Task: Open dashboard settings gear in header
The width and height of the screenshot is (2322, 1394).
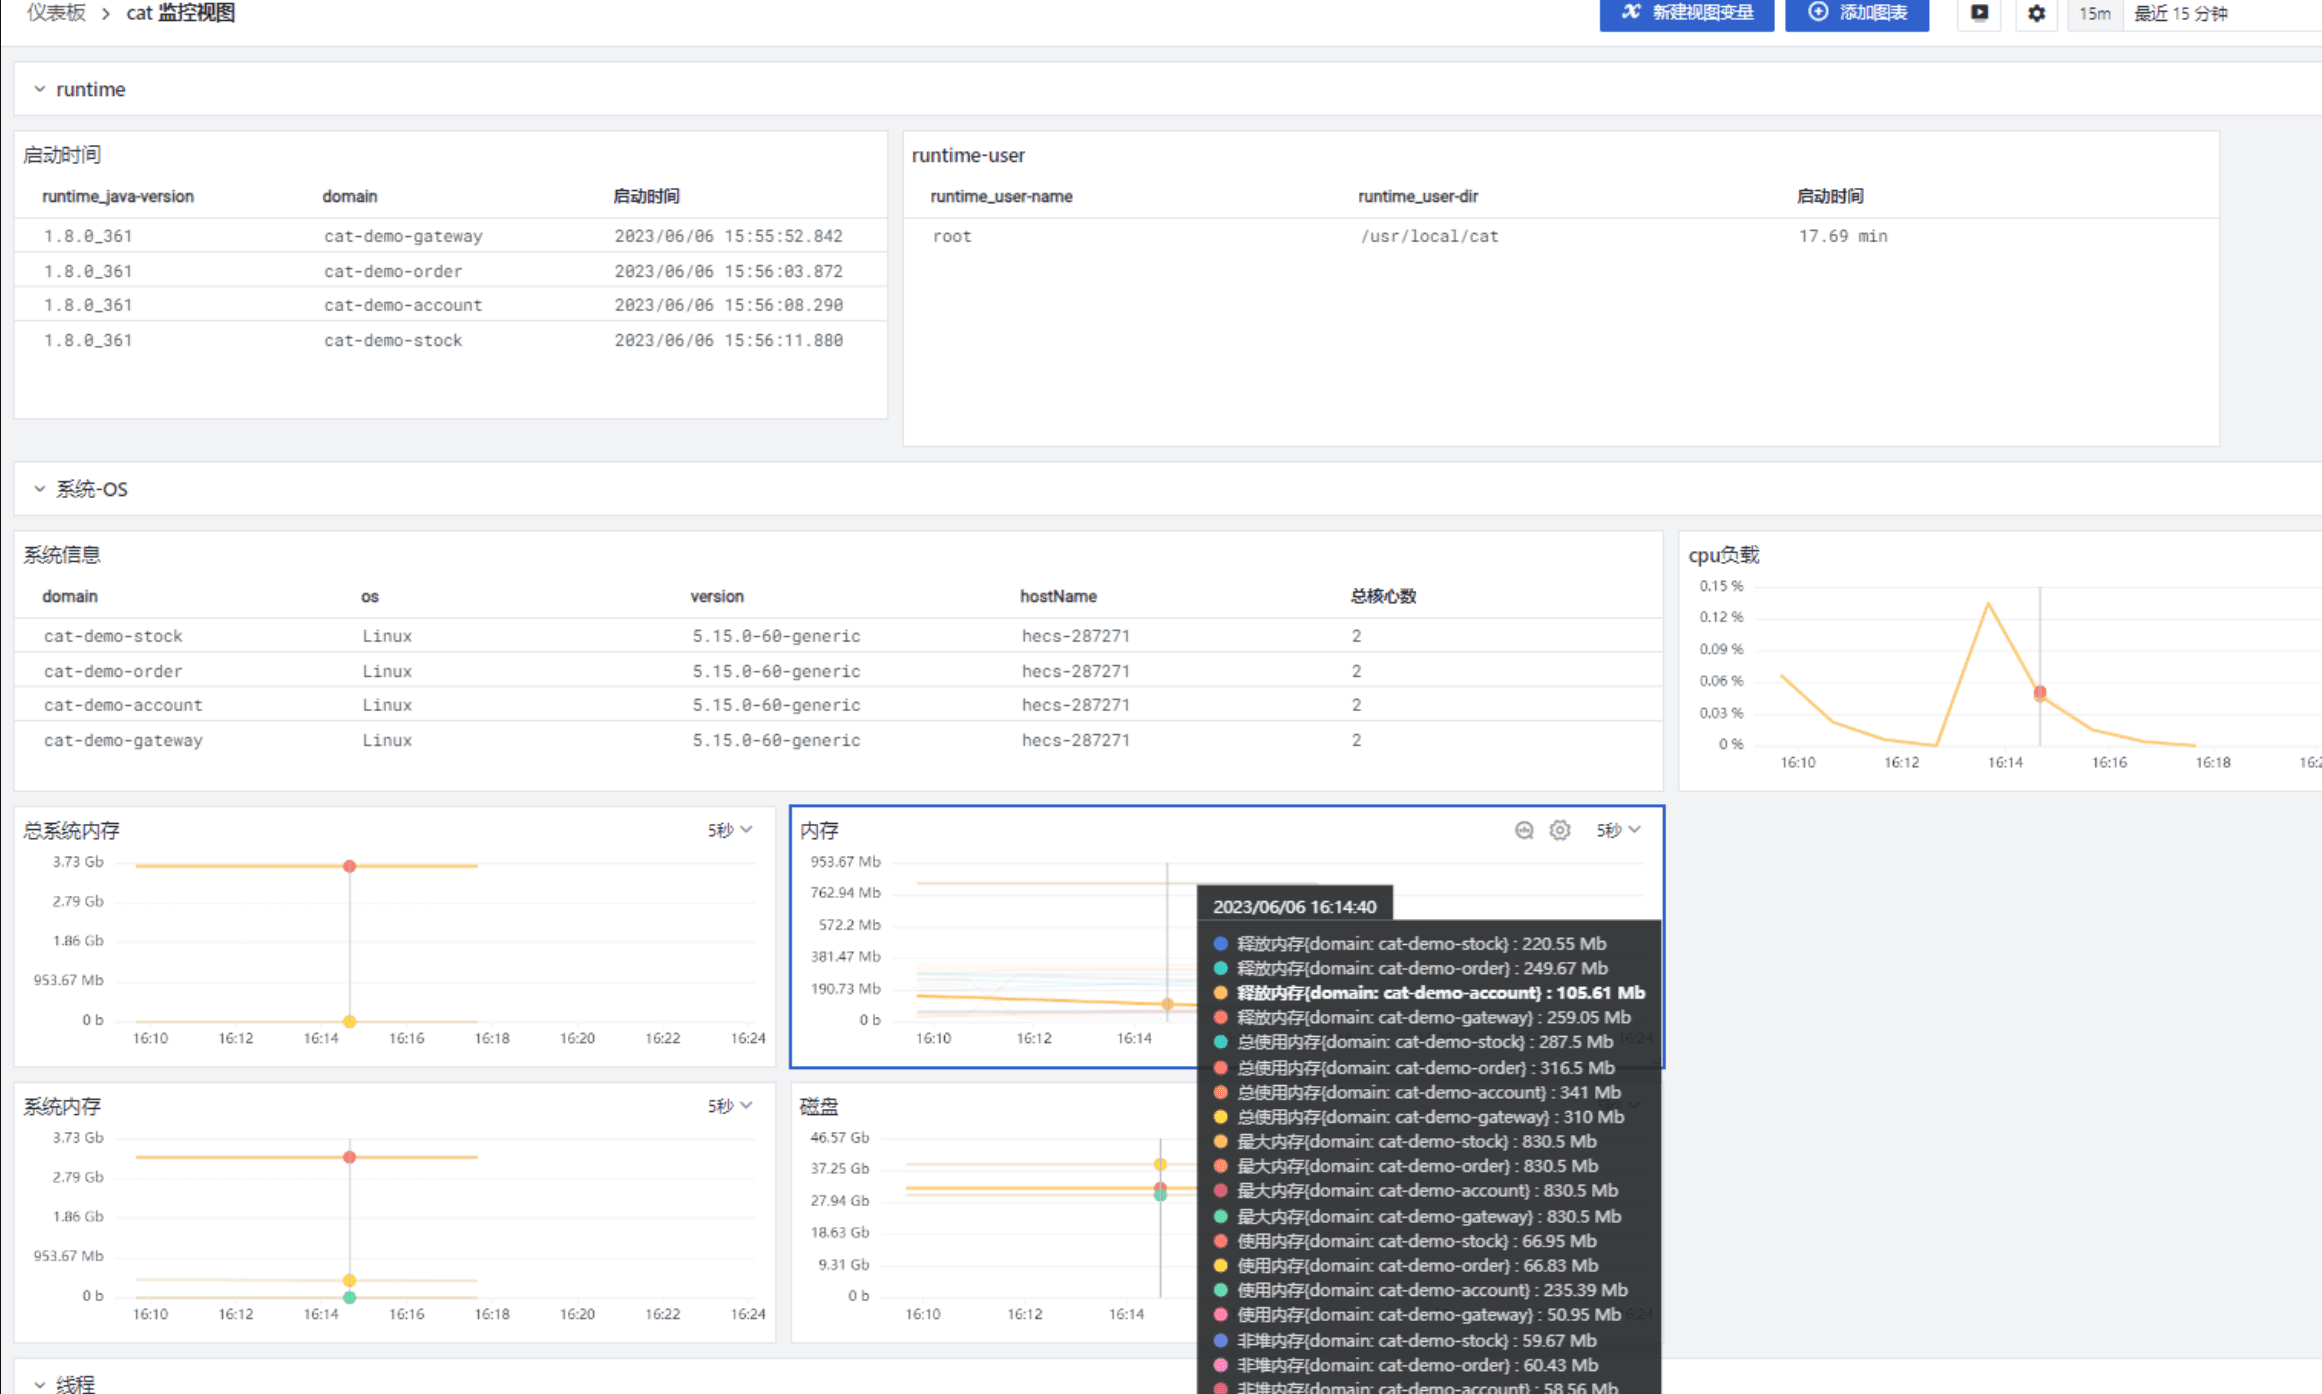Action: pos(2036,14)
